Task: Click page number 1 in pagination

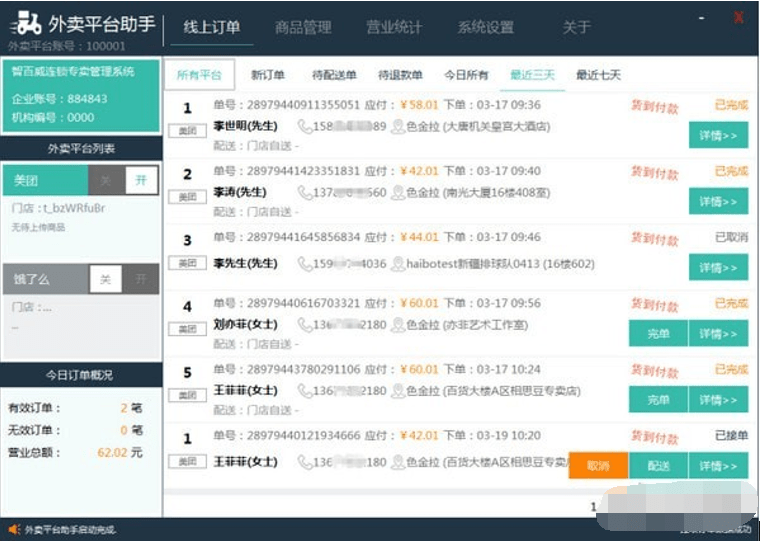Action: [x=593, y=507]
